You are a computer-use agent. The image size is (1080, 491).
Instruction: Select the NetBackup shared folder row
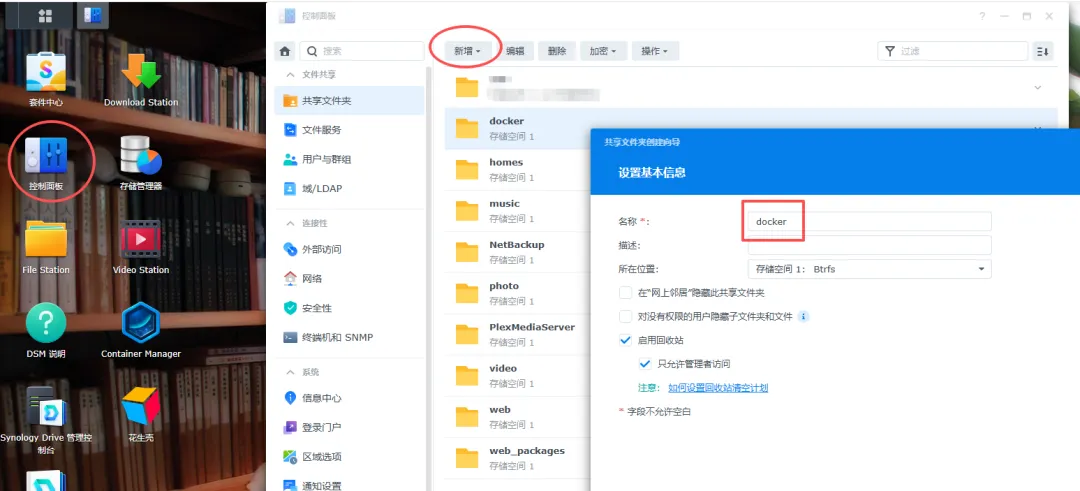coord(518,252)
